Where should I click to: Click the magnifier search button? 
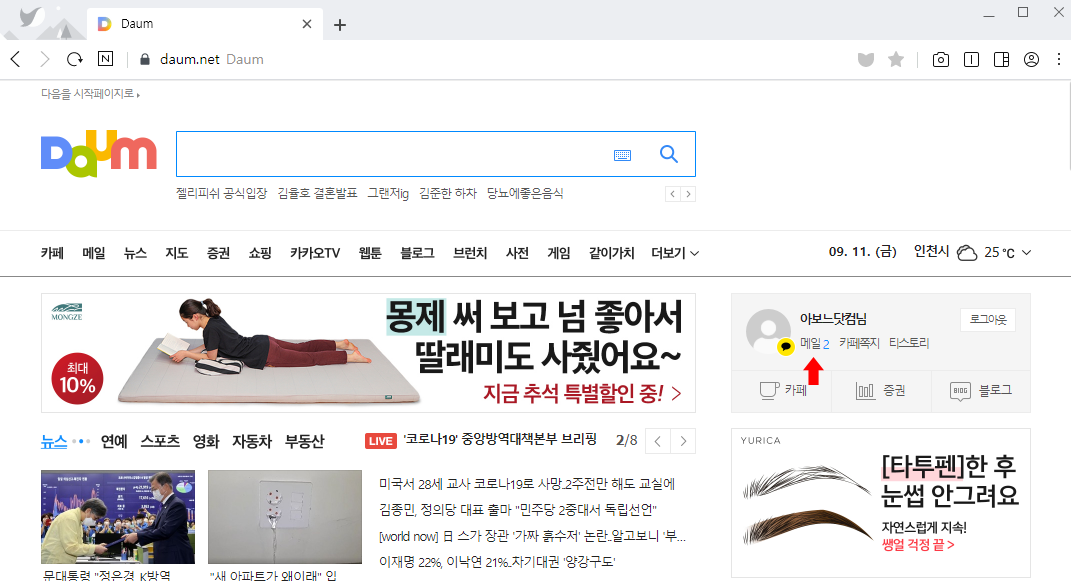point(669,154)
